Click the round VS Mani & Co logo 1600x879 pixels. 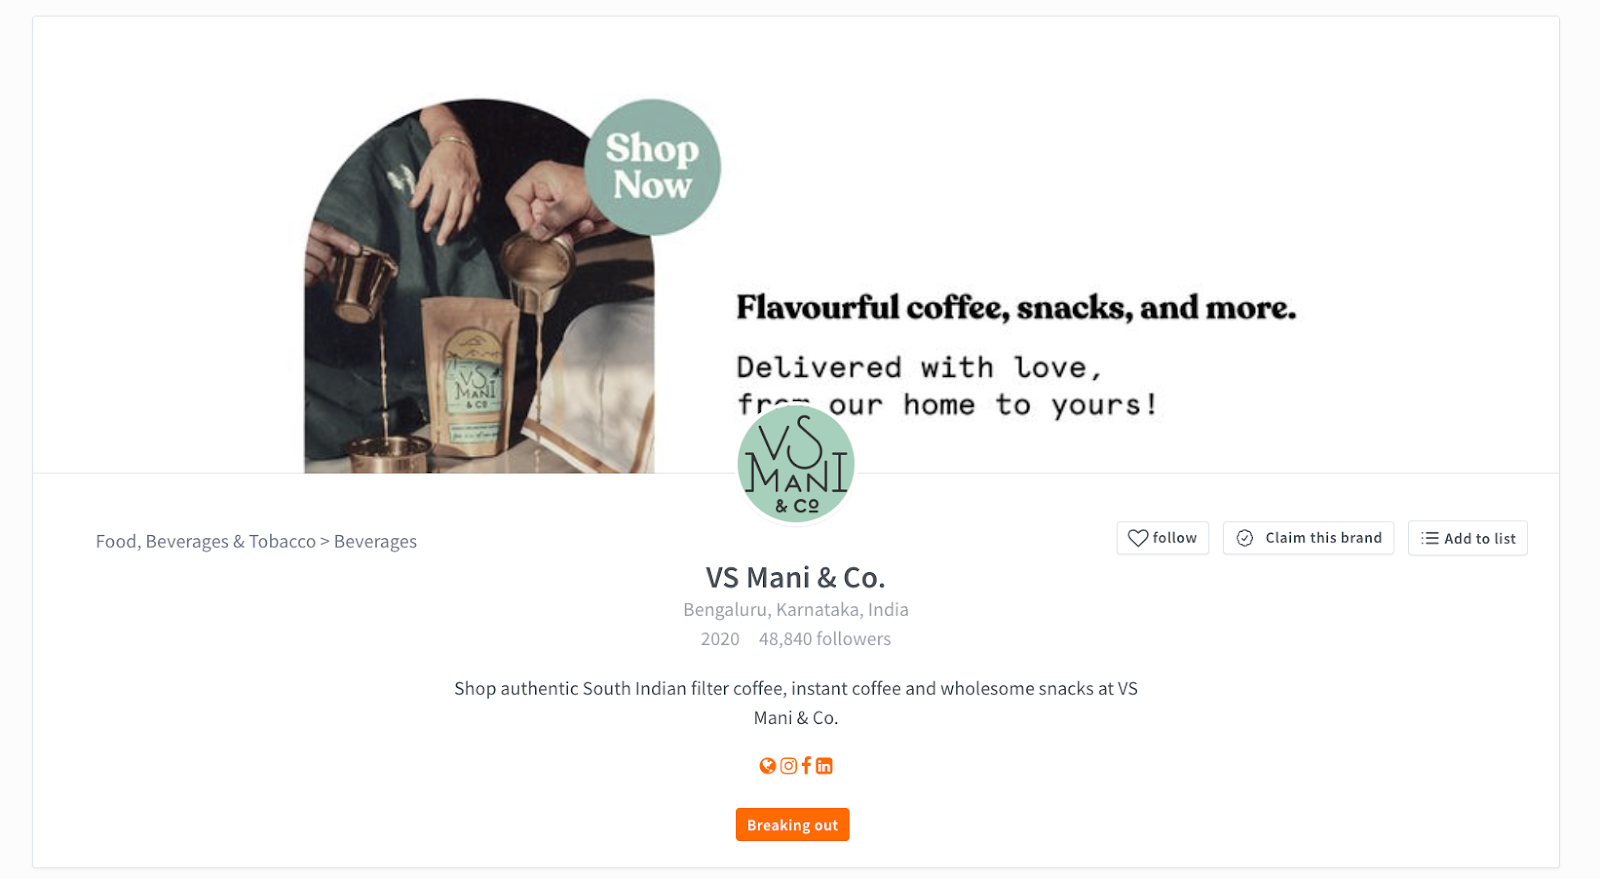click(796, 464)
